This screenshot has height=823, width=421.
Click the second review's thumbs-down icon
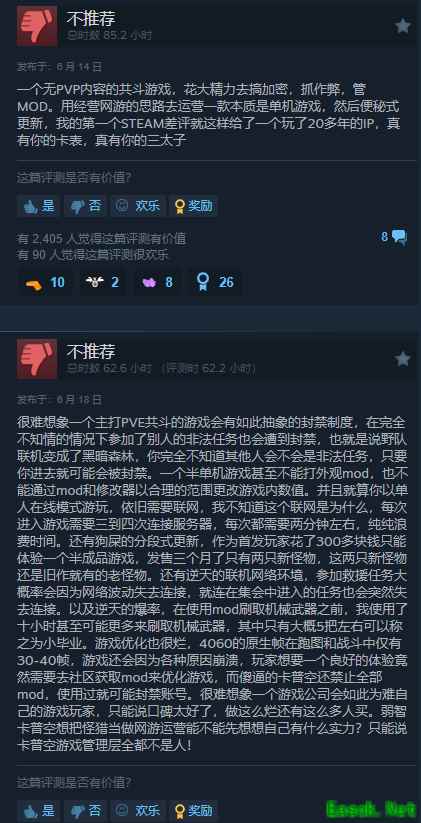click(x=37, y=358)
